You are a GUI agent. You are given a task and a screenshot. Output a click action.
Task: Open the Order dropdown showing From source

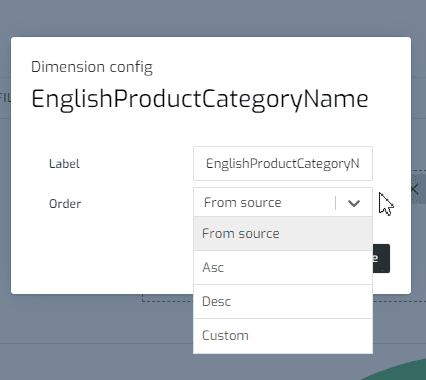click(x=283, y=202)
